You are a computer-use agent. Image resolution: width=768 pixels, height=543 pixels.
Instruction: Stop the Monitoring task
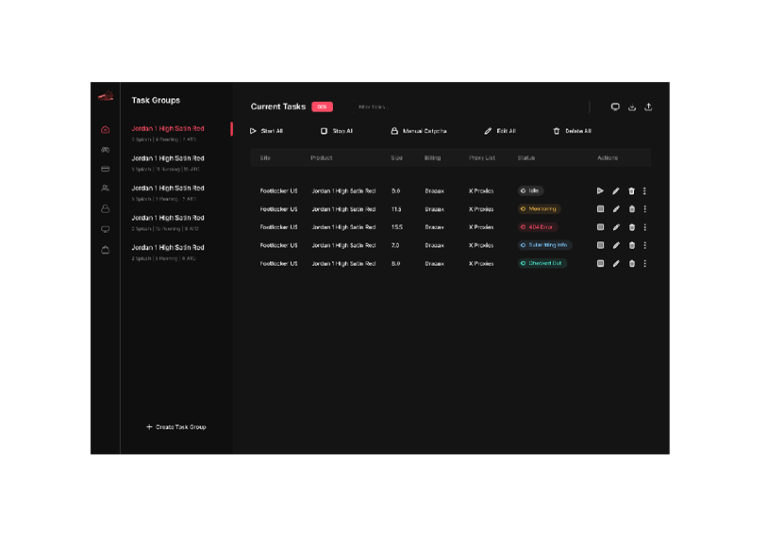[600, 209]
